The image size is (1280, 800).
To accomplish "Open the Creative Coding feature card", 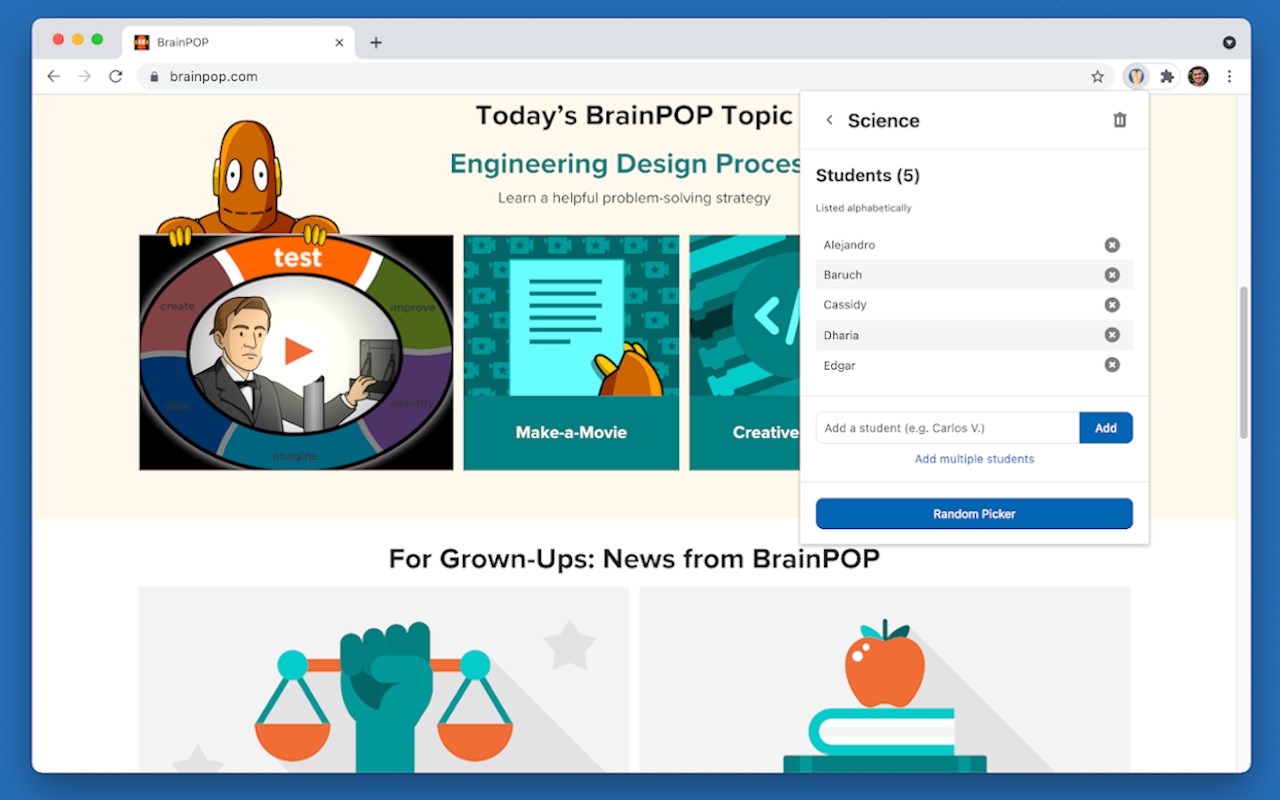I will pos(744,352).
